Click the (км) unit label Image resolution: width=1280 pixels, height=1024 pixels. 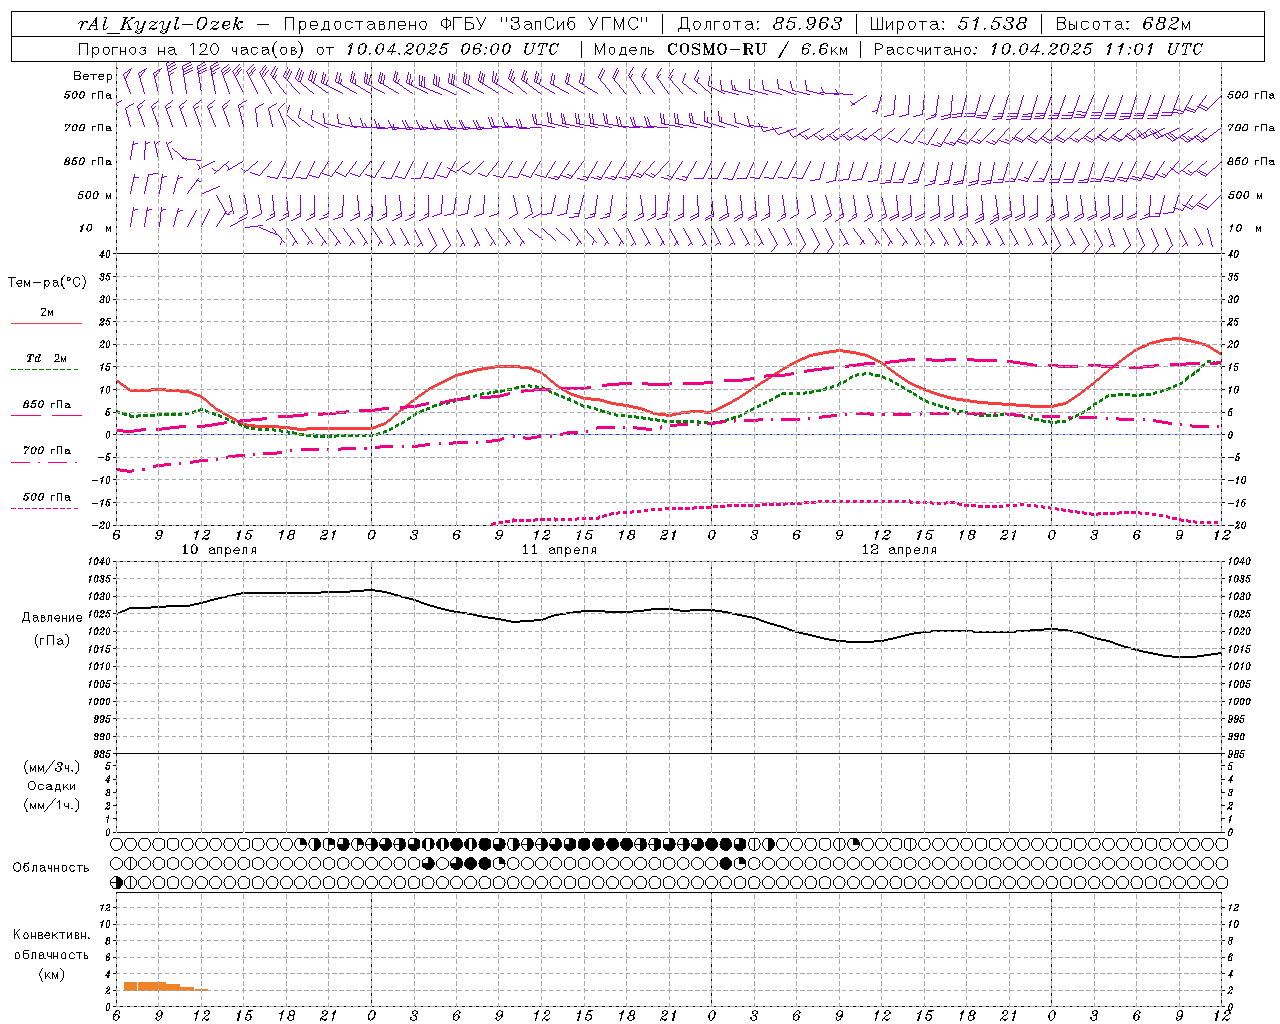coord(52,974)
